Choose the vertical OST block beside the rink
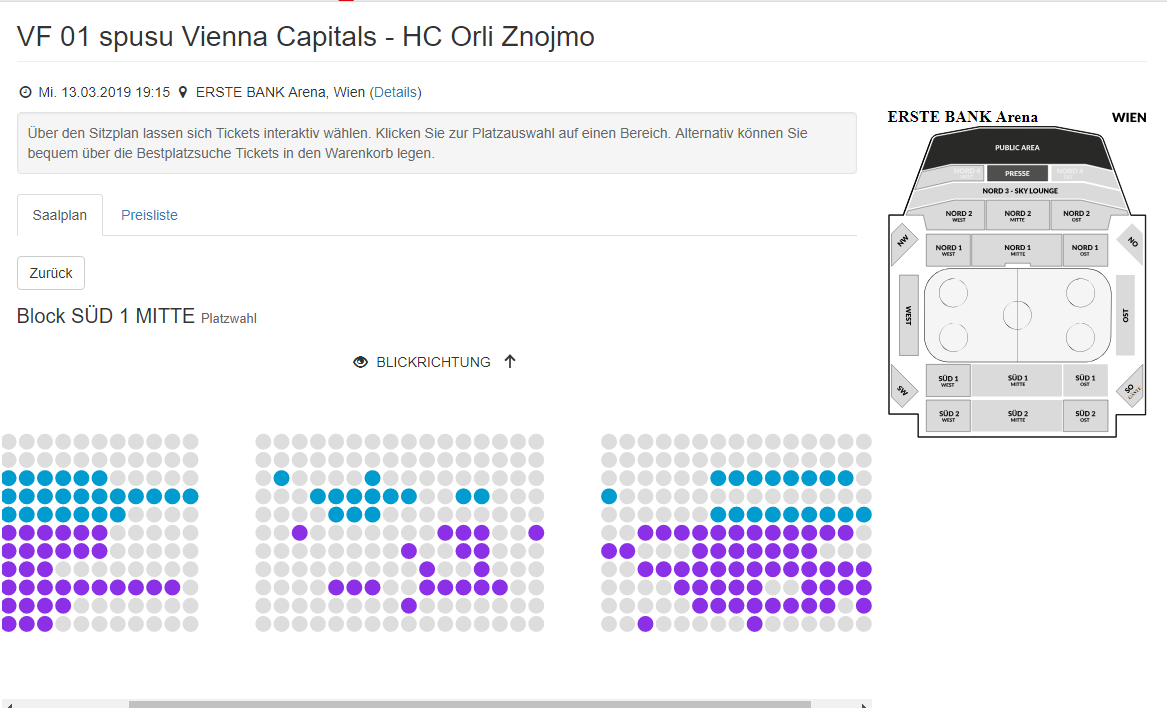This screenshot has width=1167, height=708. tap(1125, 315)
